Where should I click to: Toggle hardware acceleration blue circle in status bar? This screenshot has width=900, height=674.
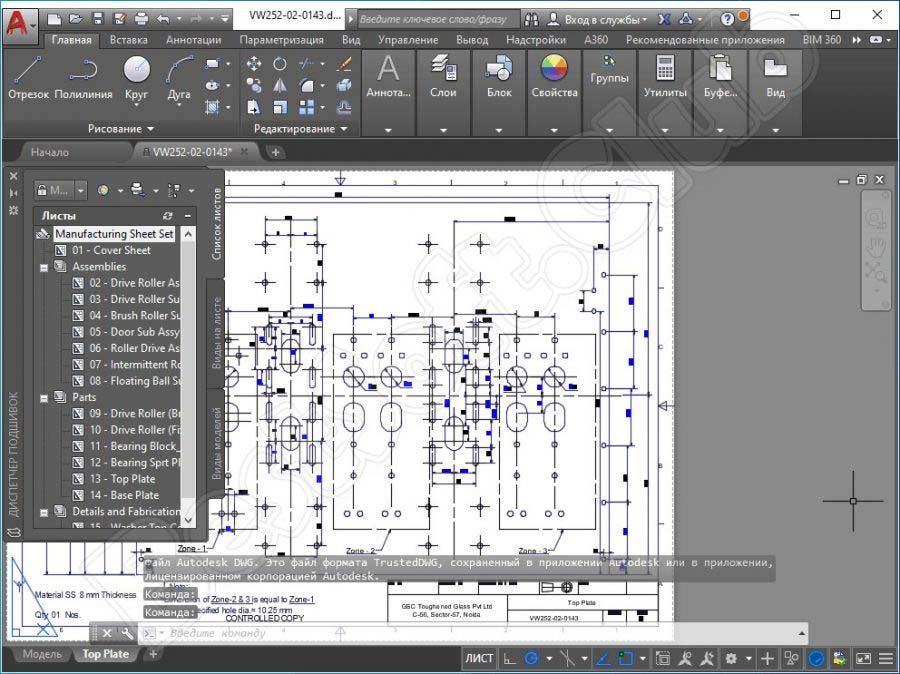[x=816, y=658]
